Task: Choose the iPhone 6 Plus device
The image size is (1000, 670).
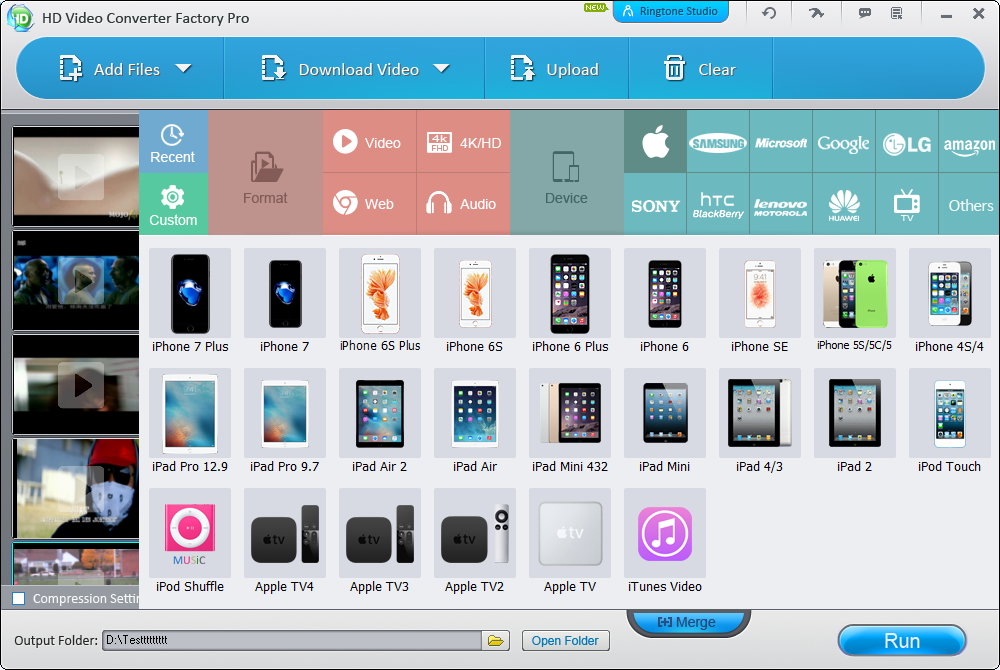Action: [x=570, y=302]
